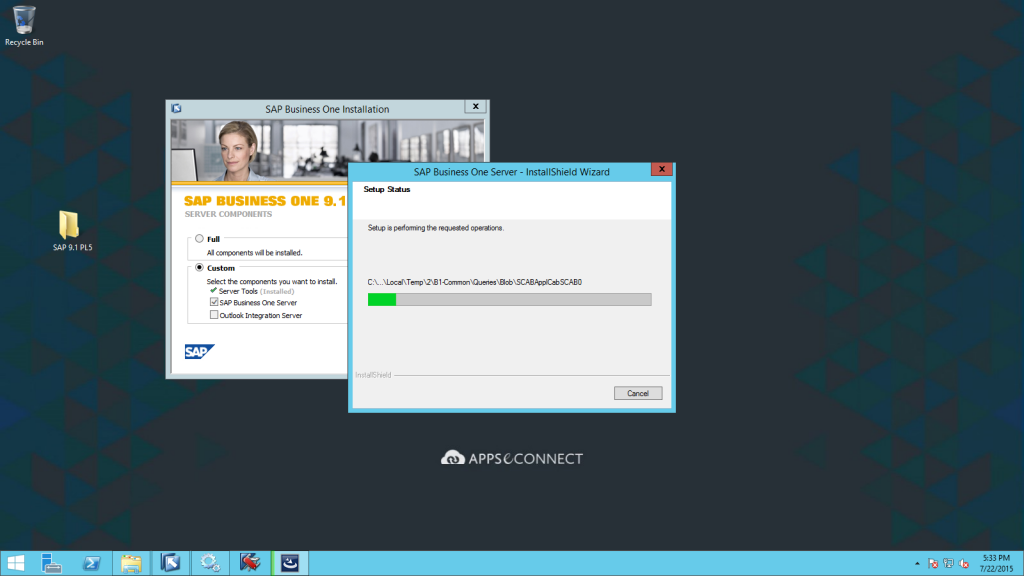1024x576 pixels.
Task: Click the SAP BUSINESS ONE 9.1 heading
Action: coord(265,201)
